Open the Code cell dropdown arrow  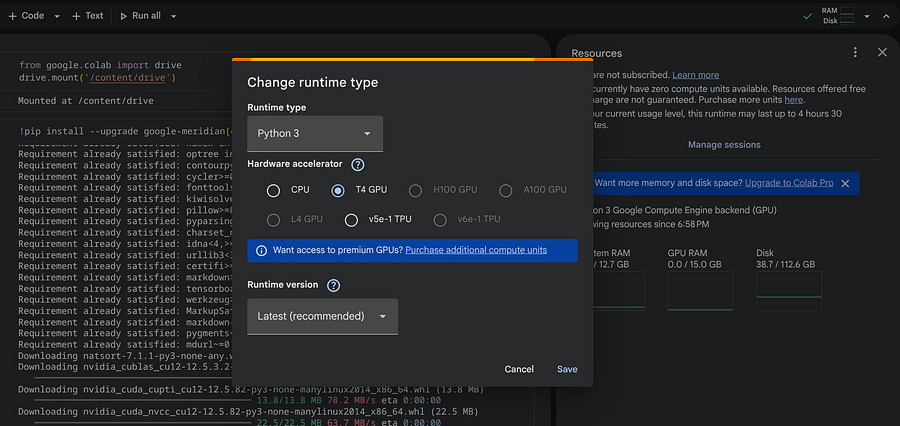[57, 17]
